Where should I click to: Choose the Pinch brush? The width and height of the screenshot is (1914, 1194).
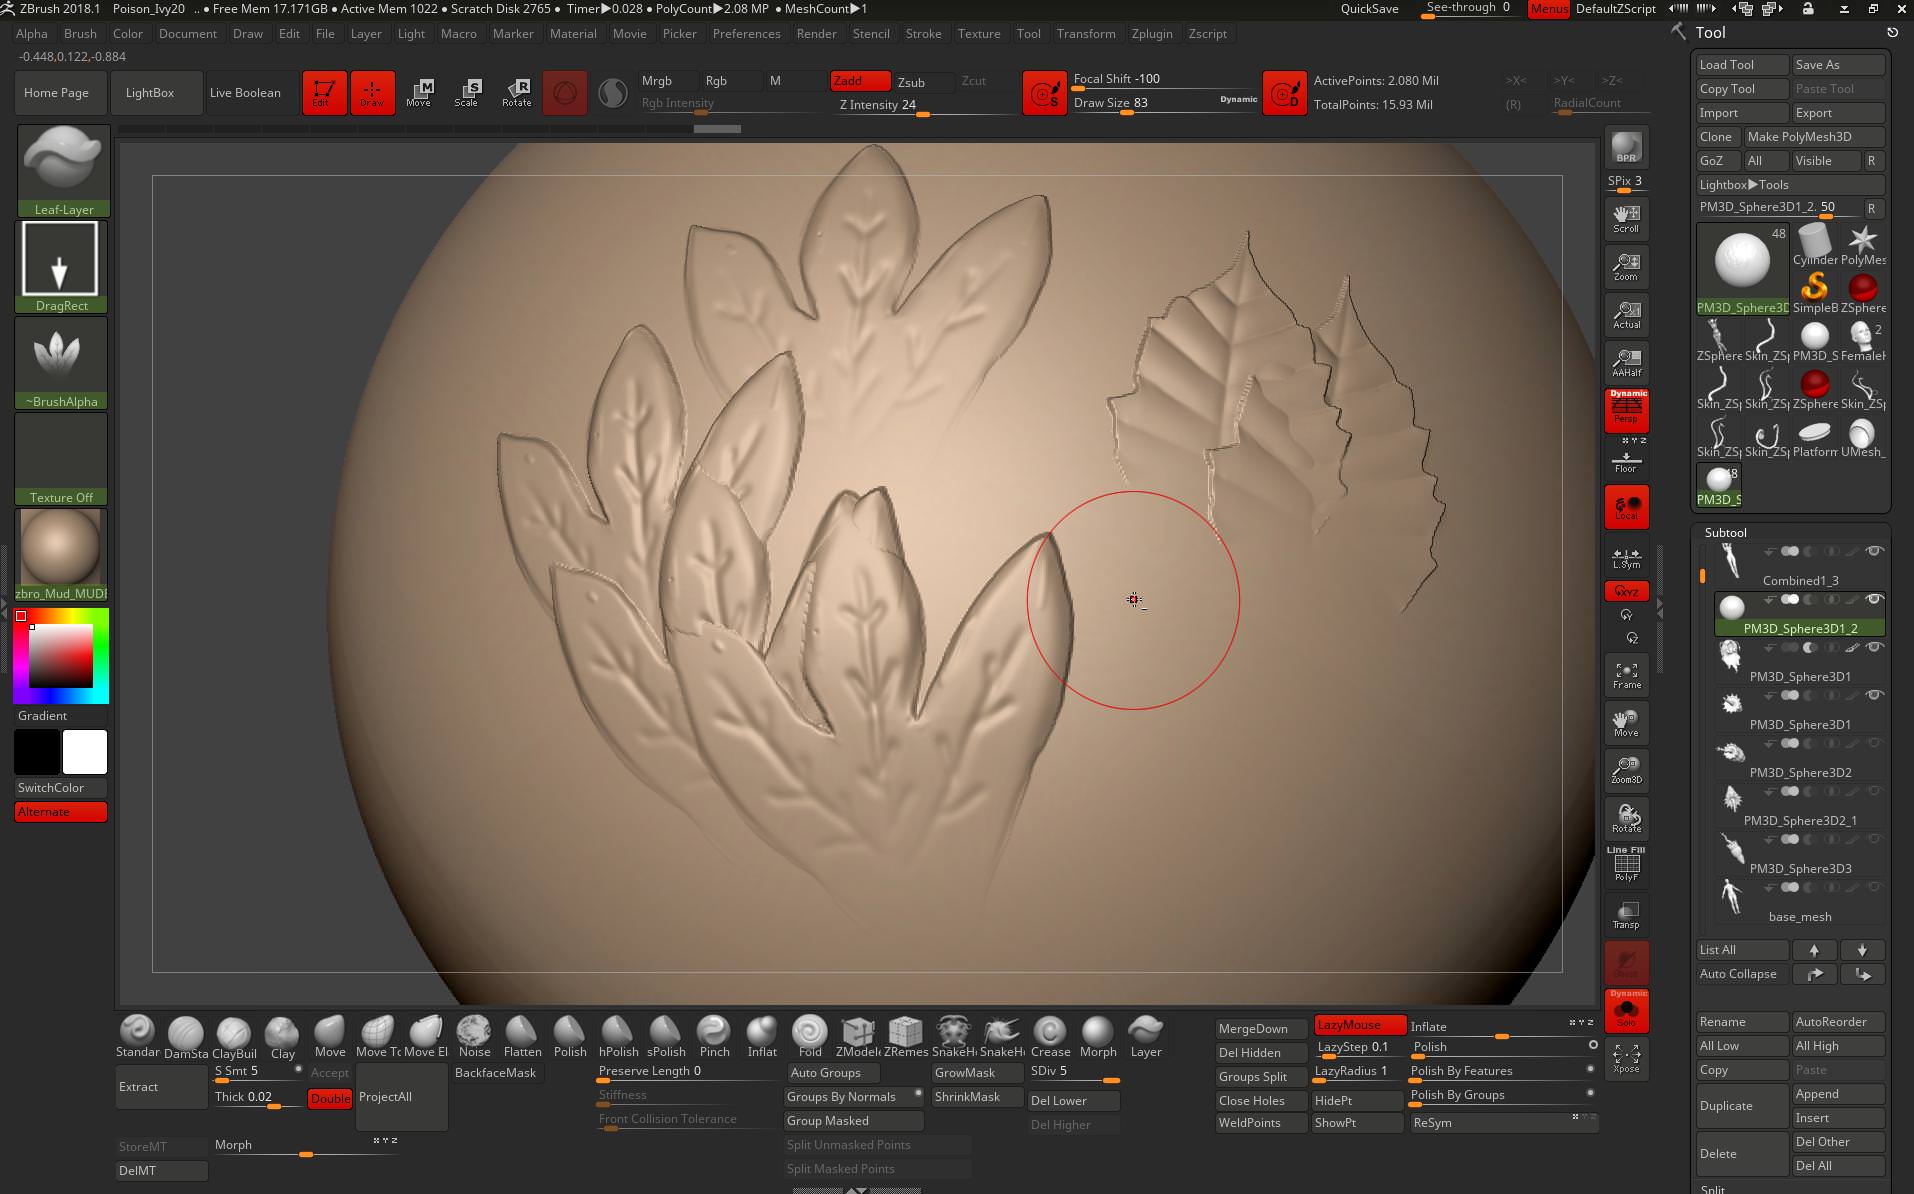pos(713,1037)
